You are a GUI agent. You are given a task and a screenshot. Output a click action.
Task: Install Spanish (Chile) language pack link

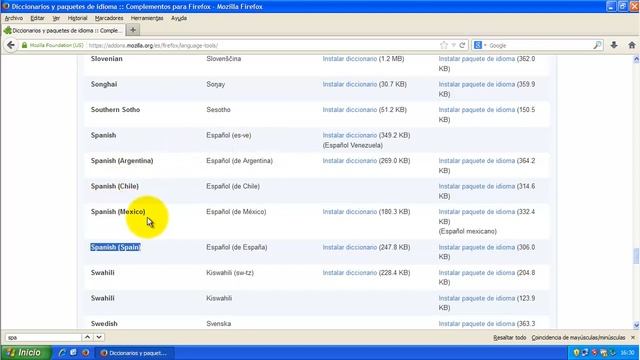(x=477, y=186)
